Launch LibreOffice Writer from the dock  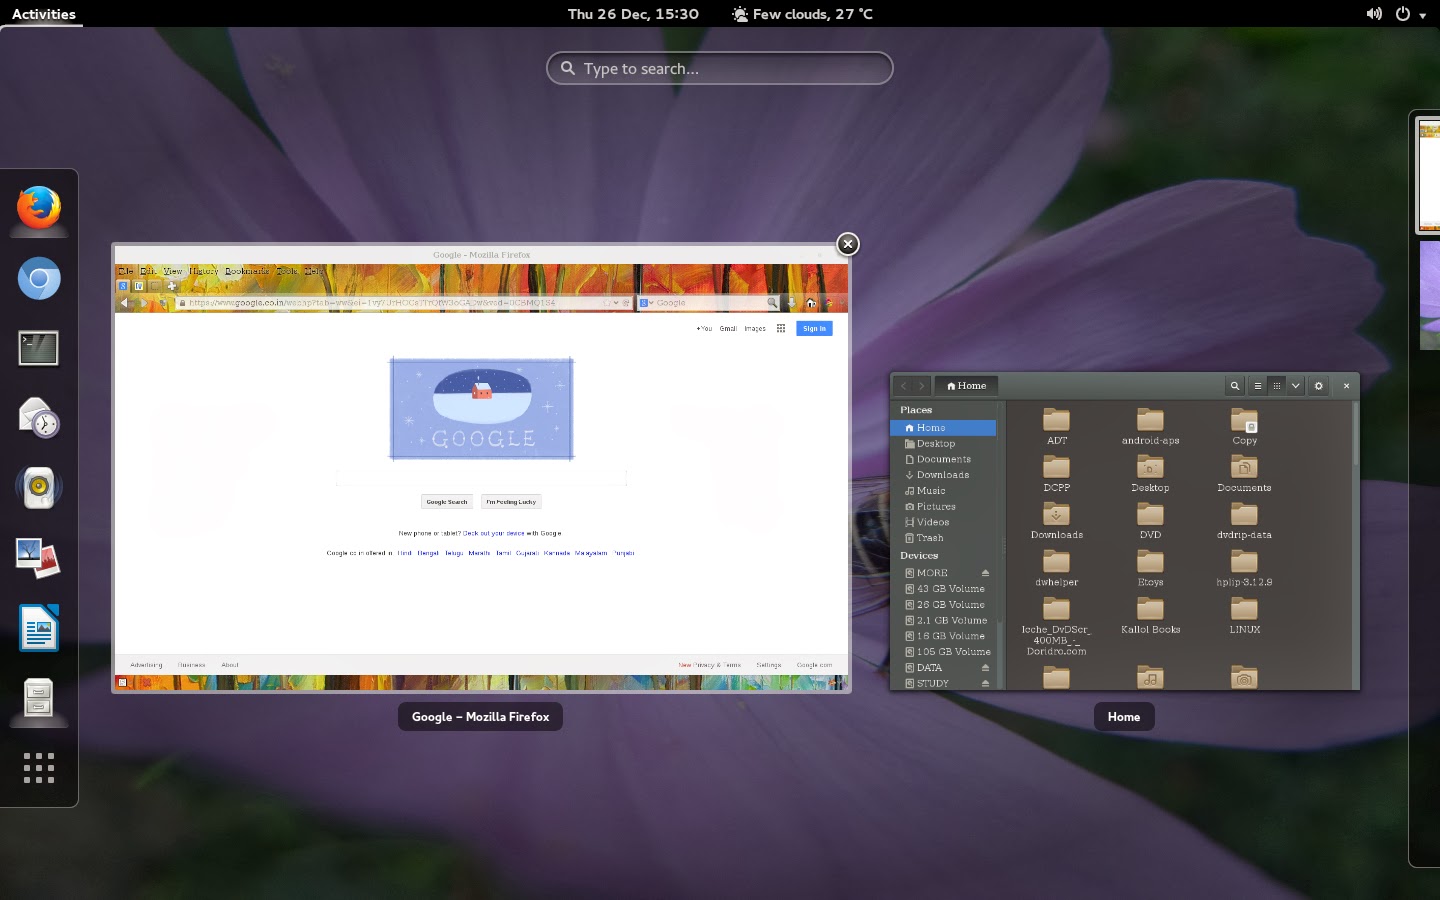click(x=39, y=628)
